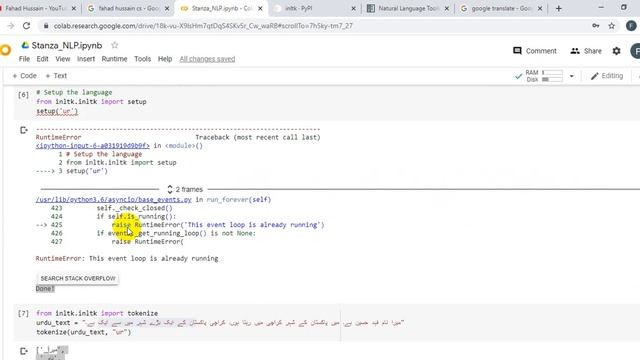Click the Disk usage bar
The height and width of the screenshot is (360, 640).
[x=552, y=79]
